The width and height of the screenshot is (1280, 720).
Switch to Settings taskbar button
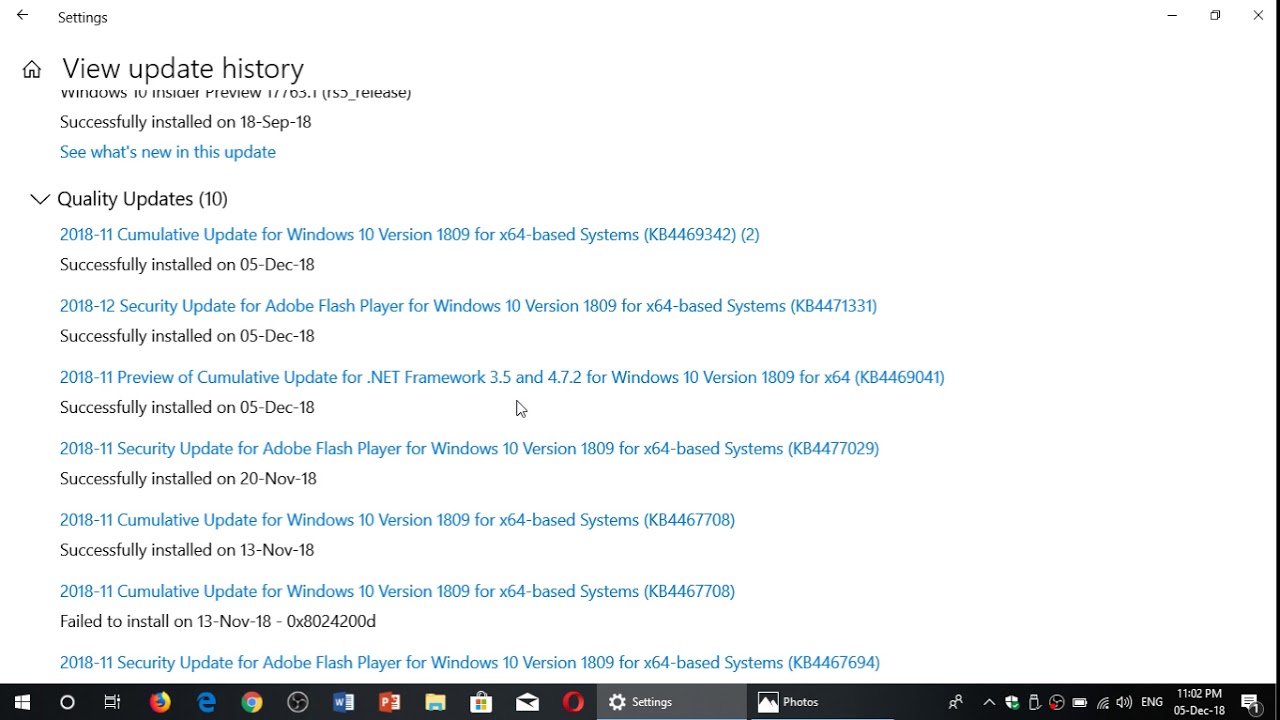click(672, 702)
